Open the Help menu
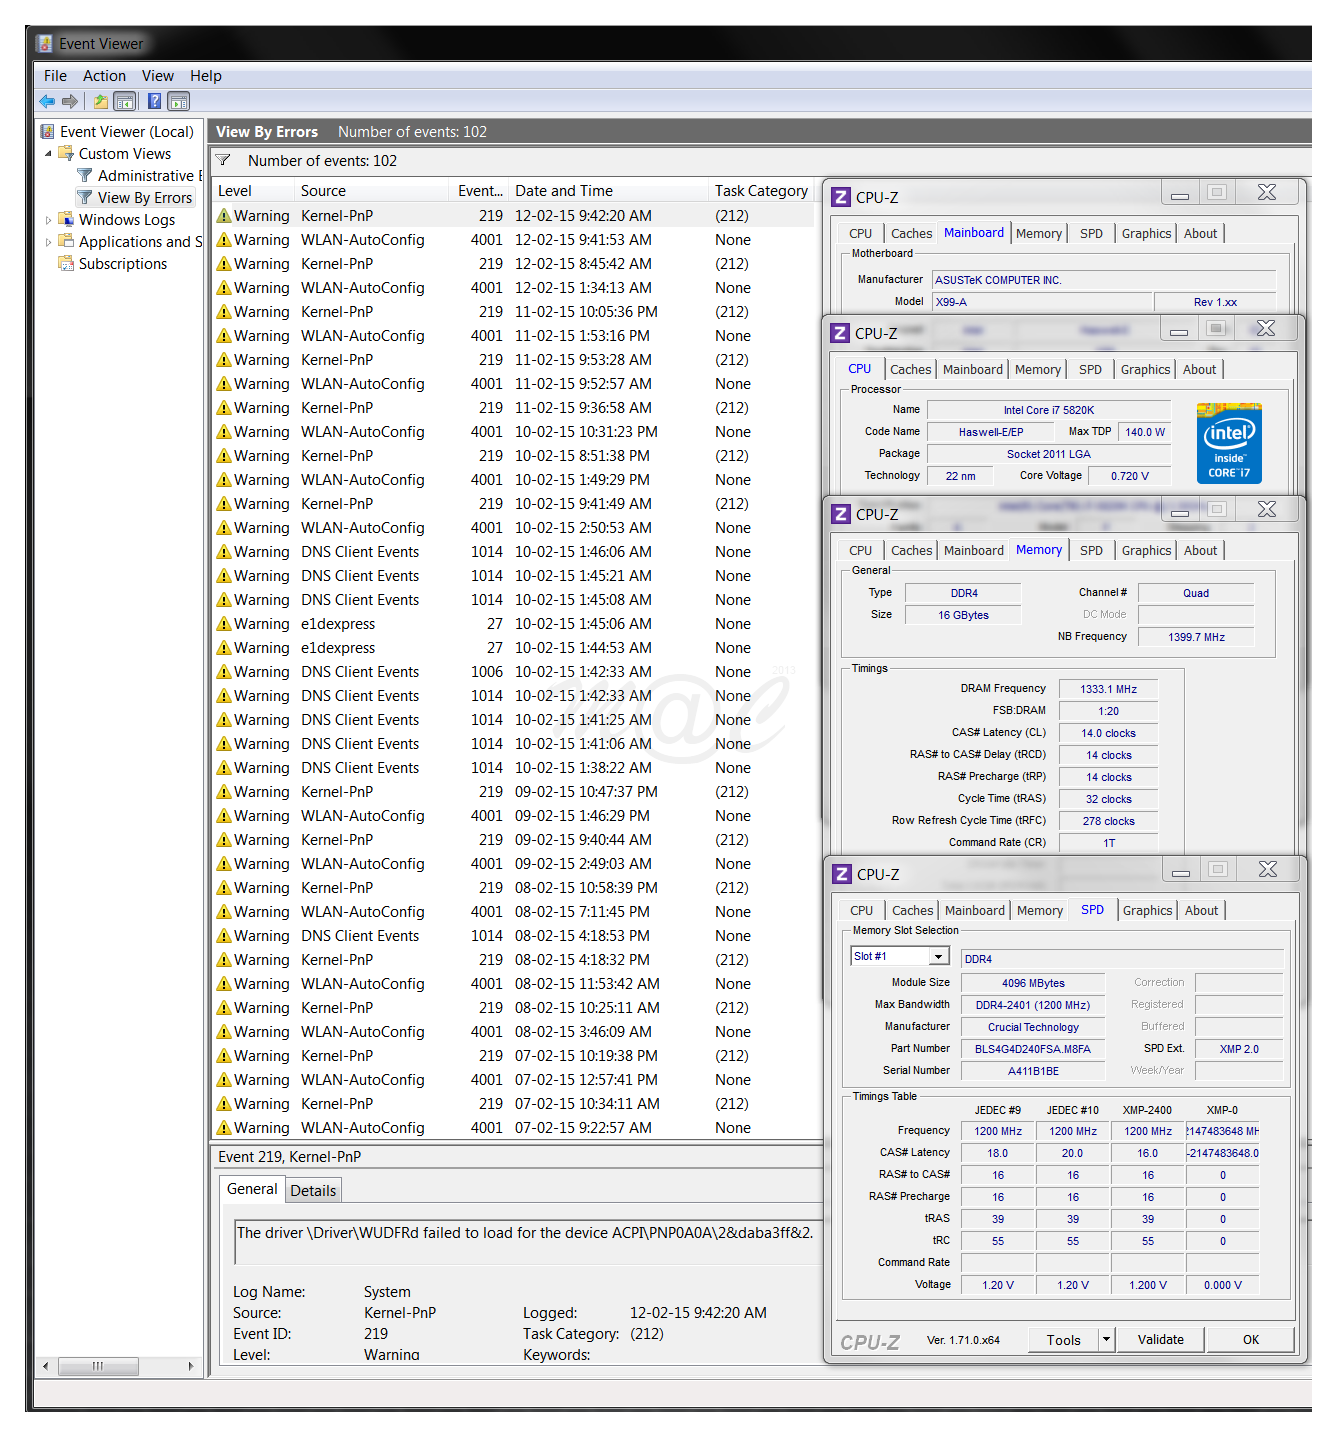This screenshot has height=1437, width=1337. (x=206, y=76)
